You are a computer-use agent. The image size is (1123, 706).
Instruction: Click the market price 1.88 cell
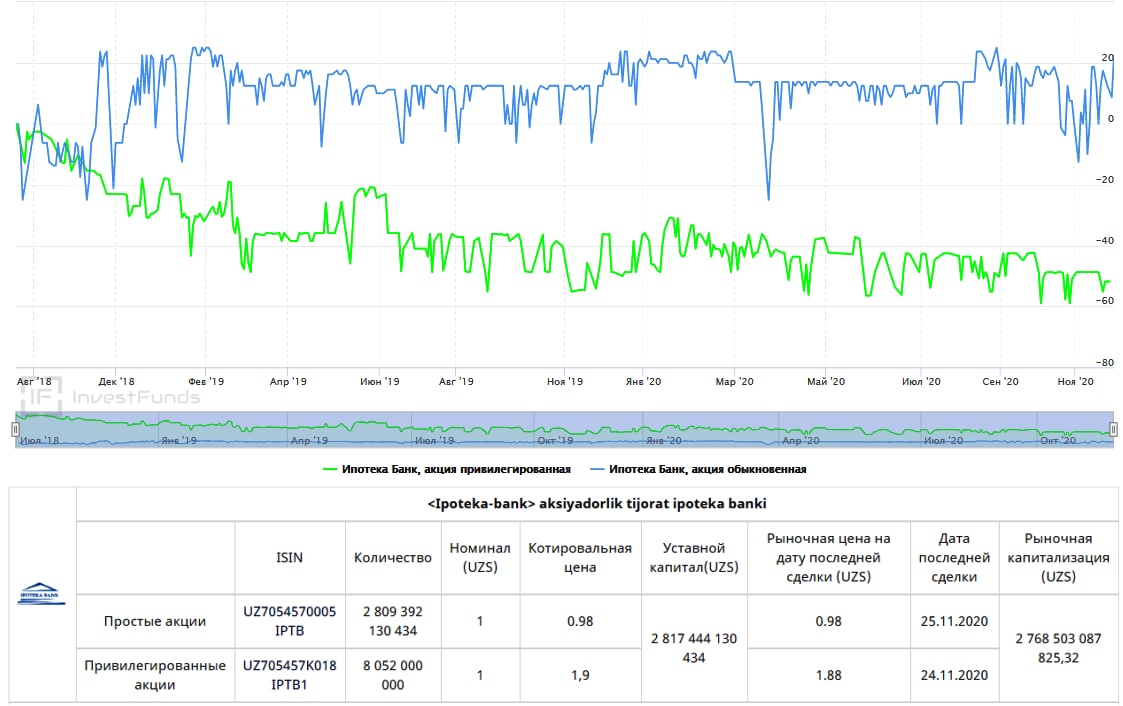(x=829, y=675)
